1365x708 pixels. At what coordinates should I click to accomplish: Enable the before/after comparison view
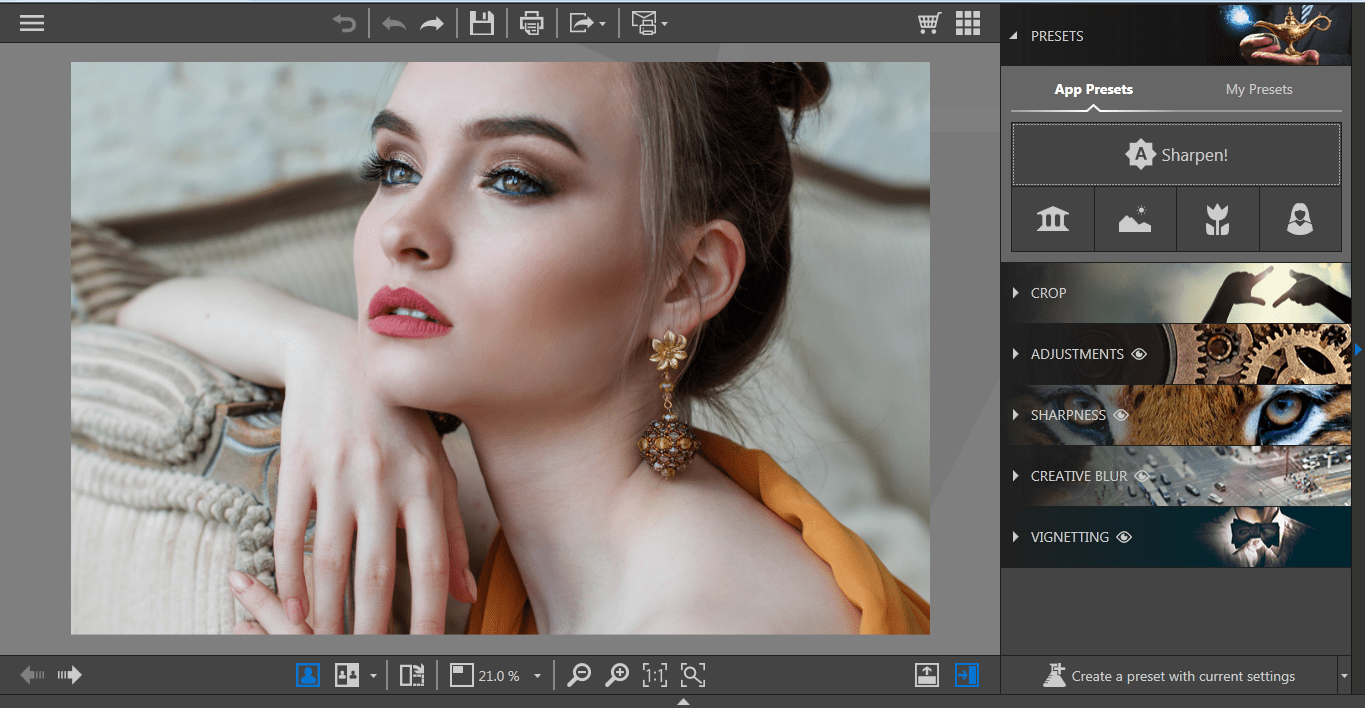coord(345,675)
